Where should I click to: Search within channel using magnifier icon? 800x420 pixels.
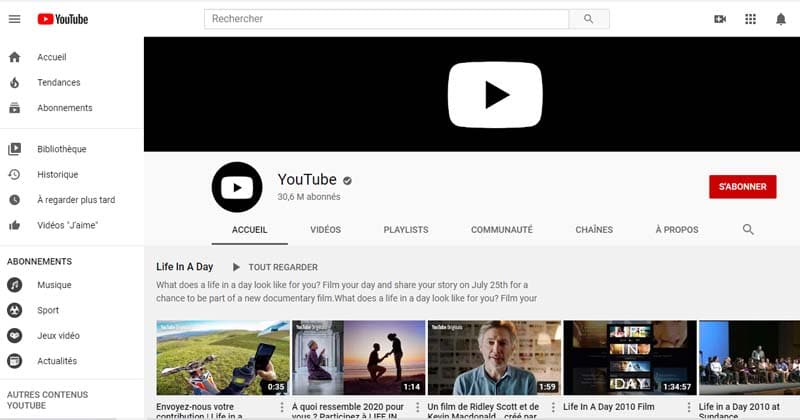tap(748, 230)
